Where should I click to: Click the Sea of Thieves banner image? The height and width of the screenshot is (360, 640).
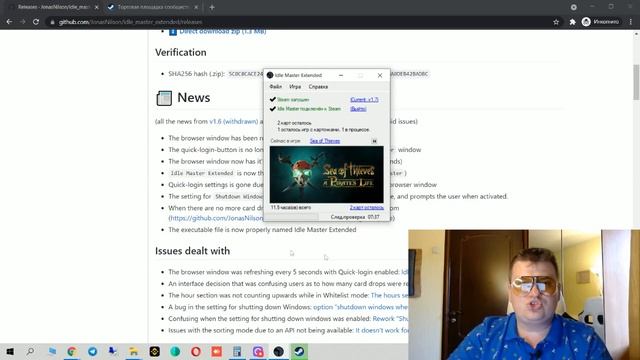(327, 174)
